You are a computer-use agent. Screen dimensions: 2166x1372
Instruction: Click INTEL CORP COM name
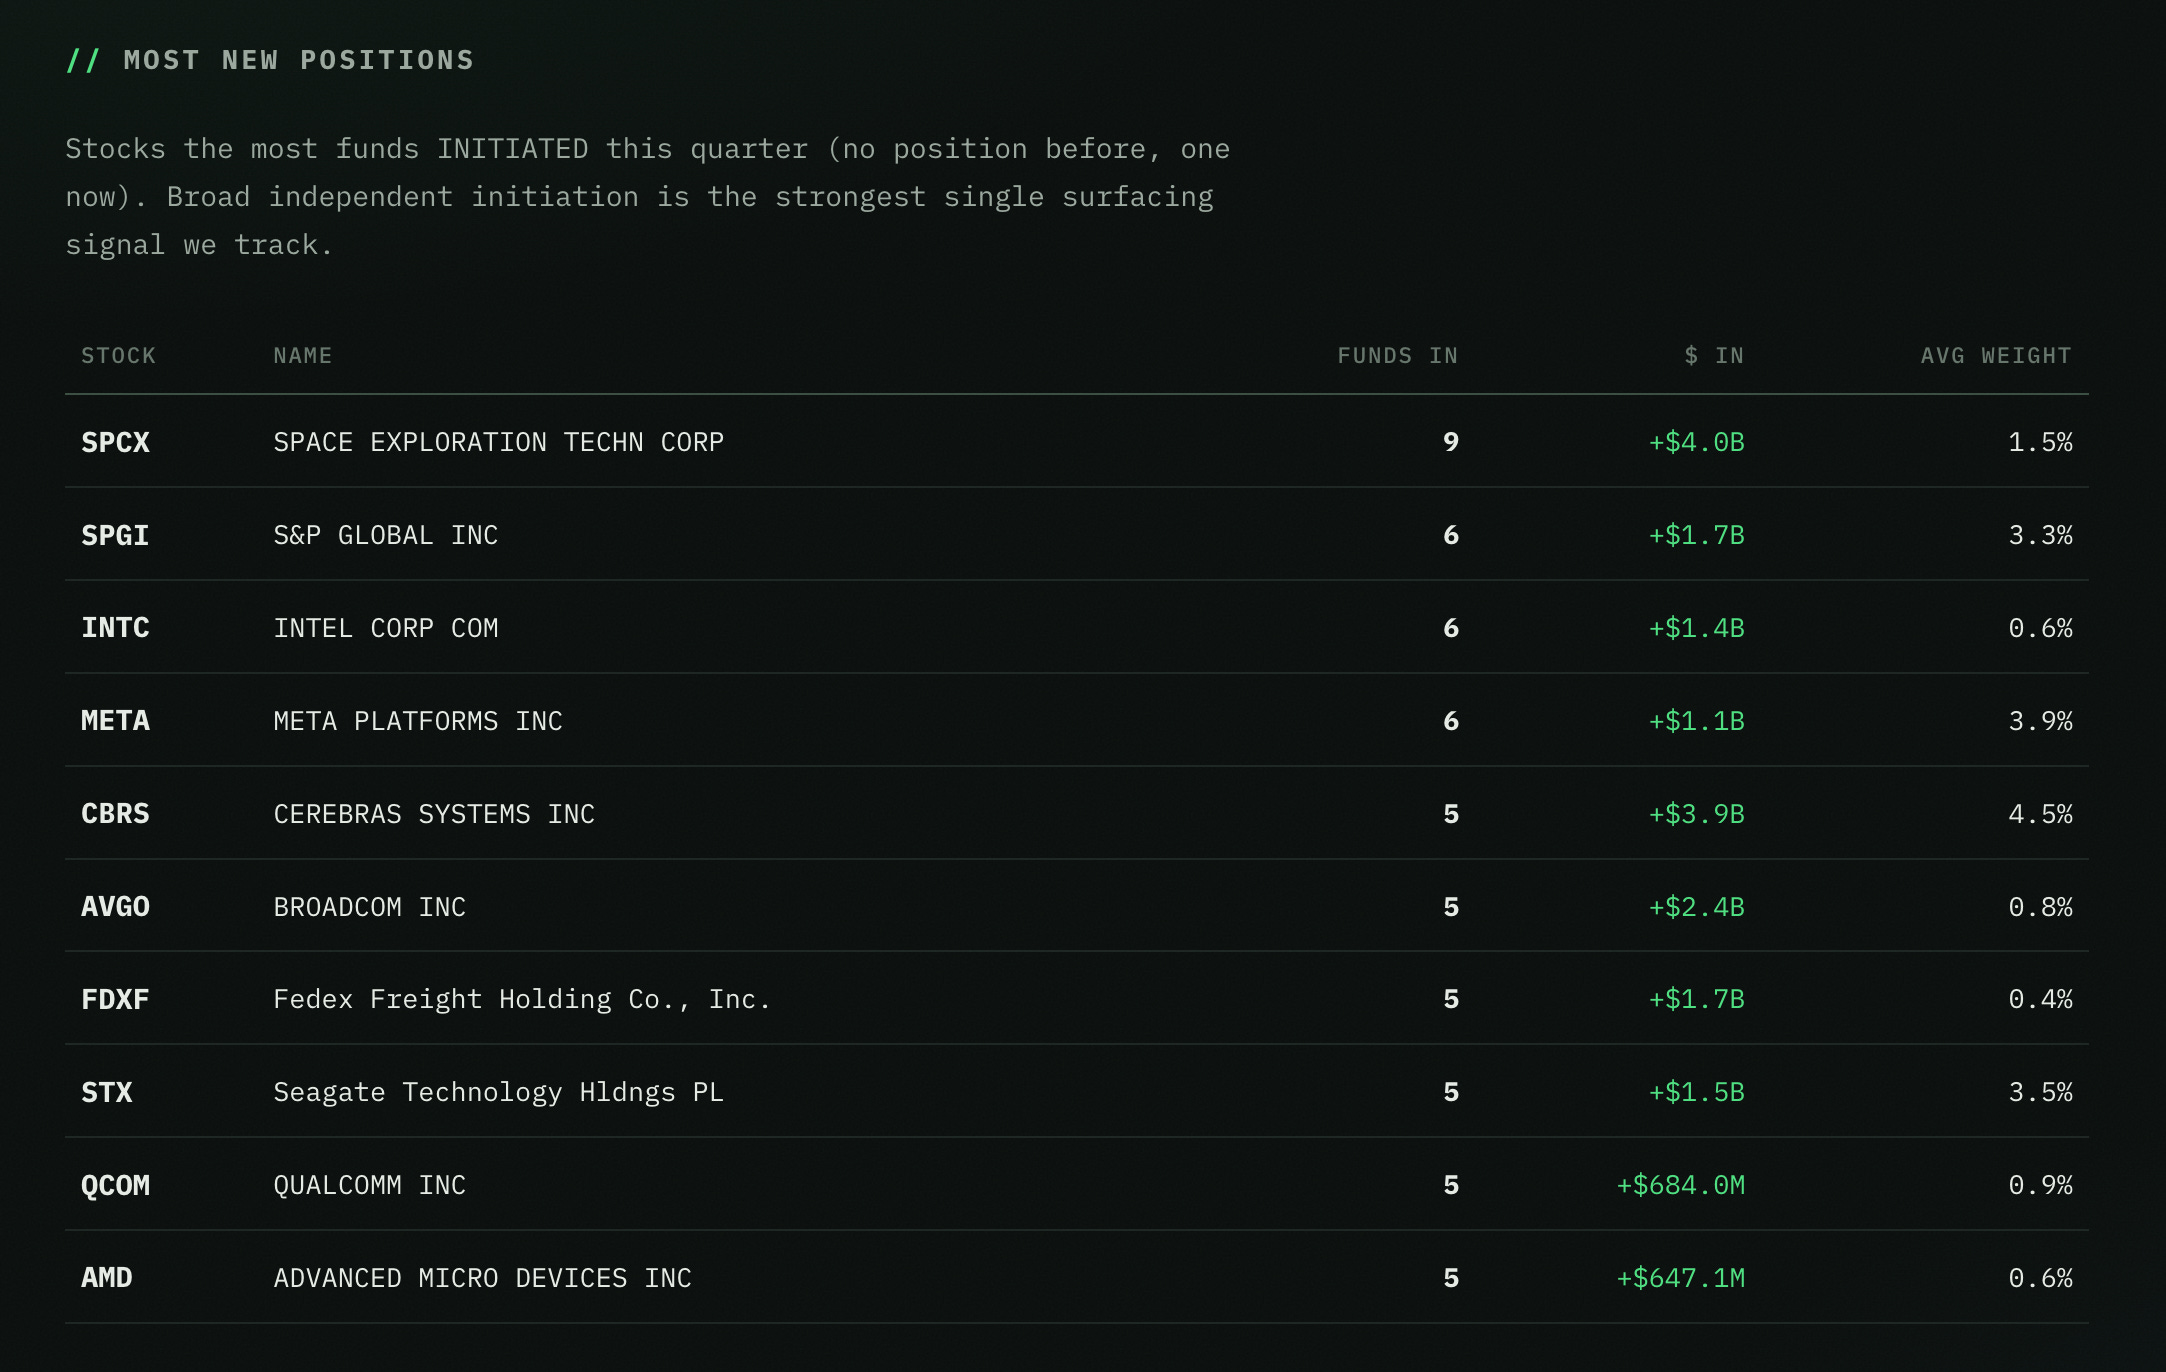point(385,628)
